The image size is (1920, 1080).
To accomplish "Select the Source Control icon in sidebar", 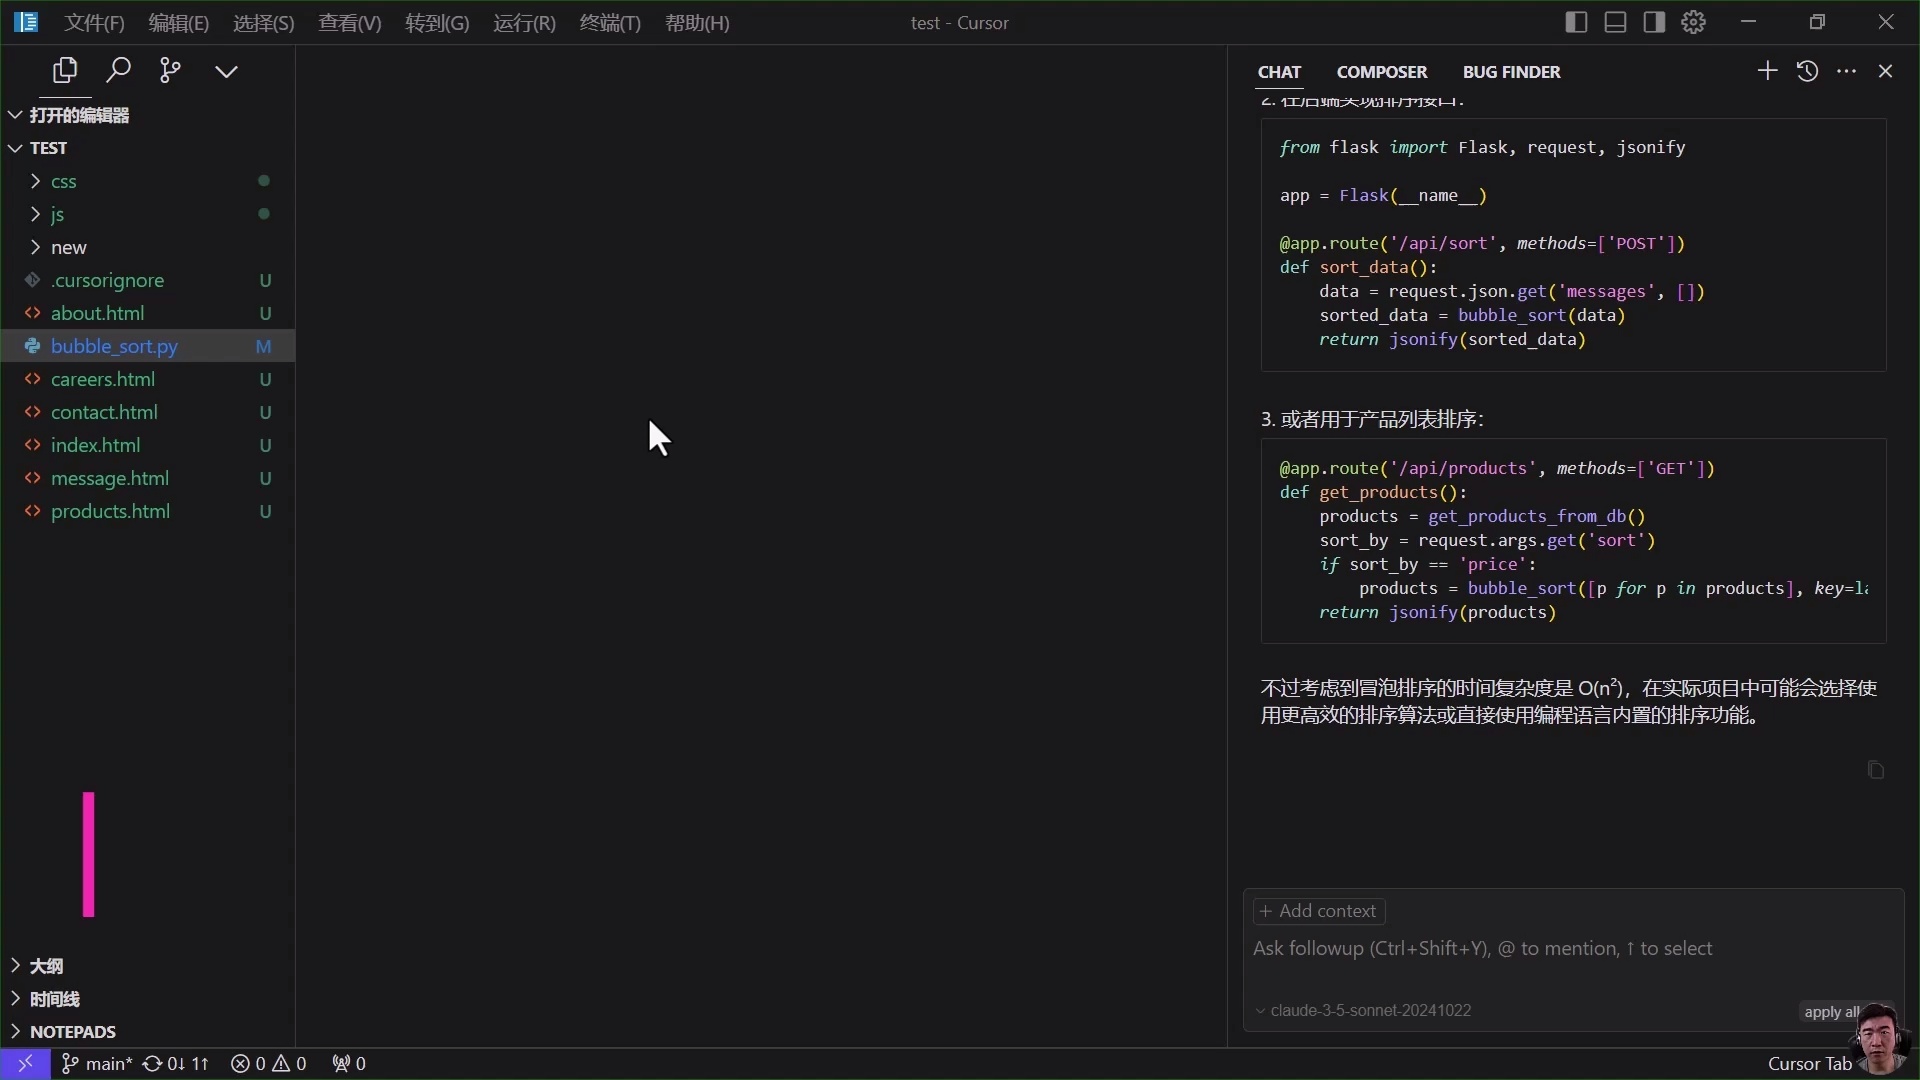I will [x=170, y=70].
